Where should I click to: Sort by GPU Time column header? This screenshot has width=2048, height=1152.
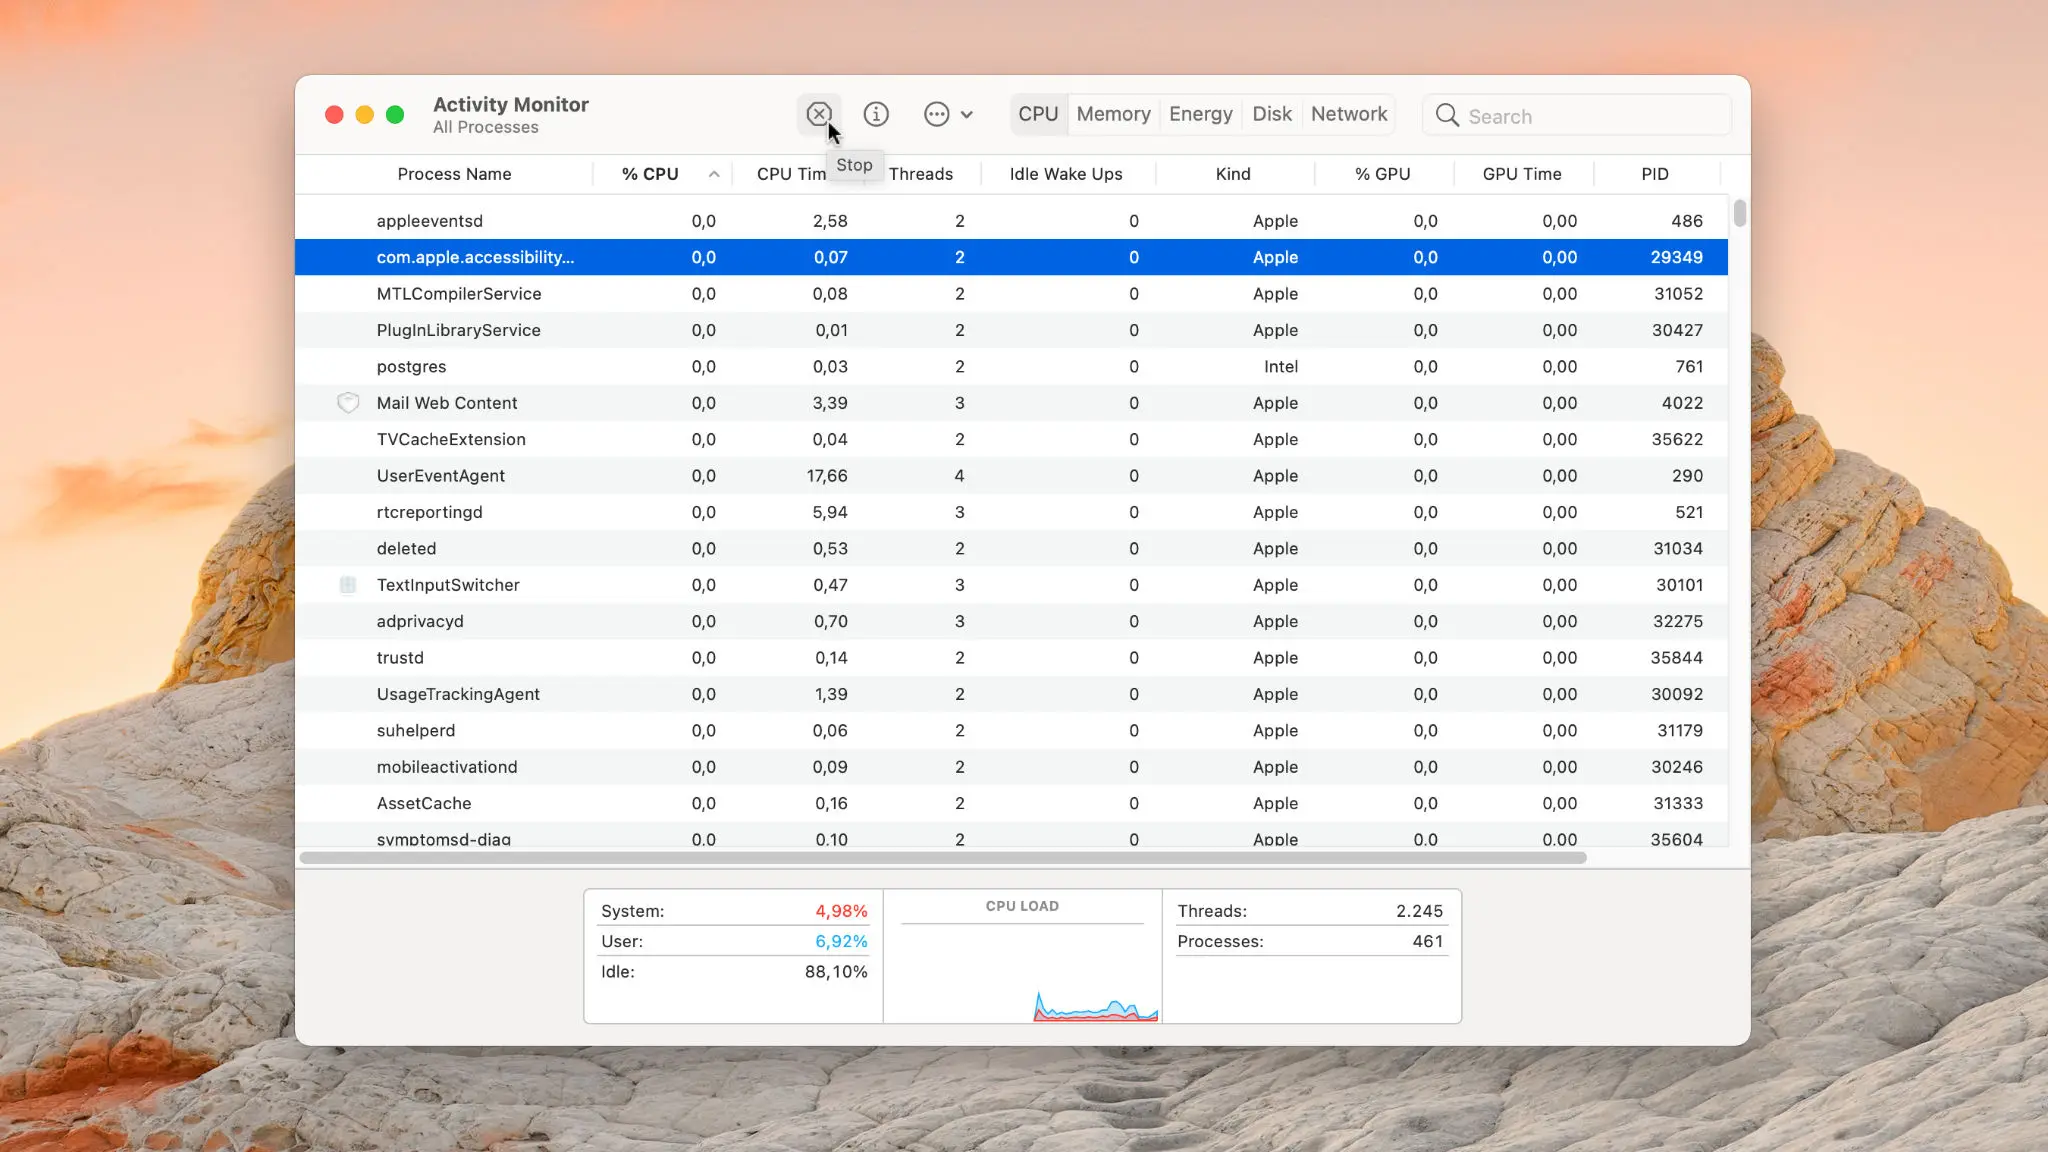[x=1522, y=174]
